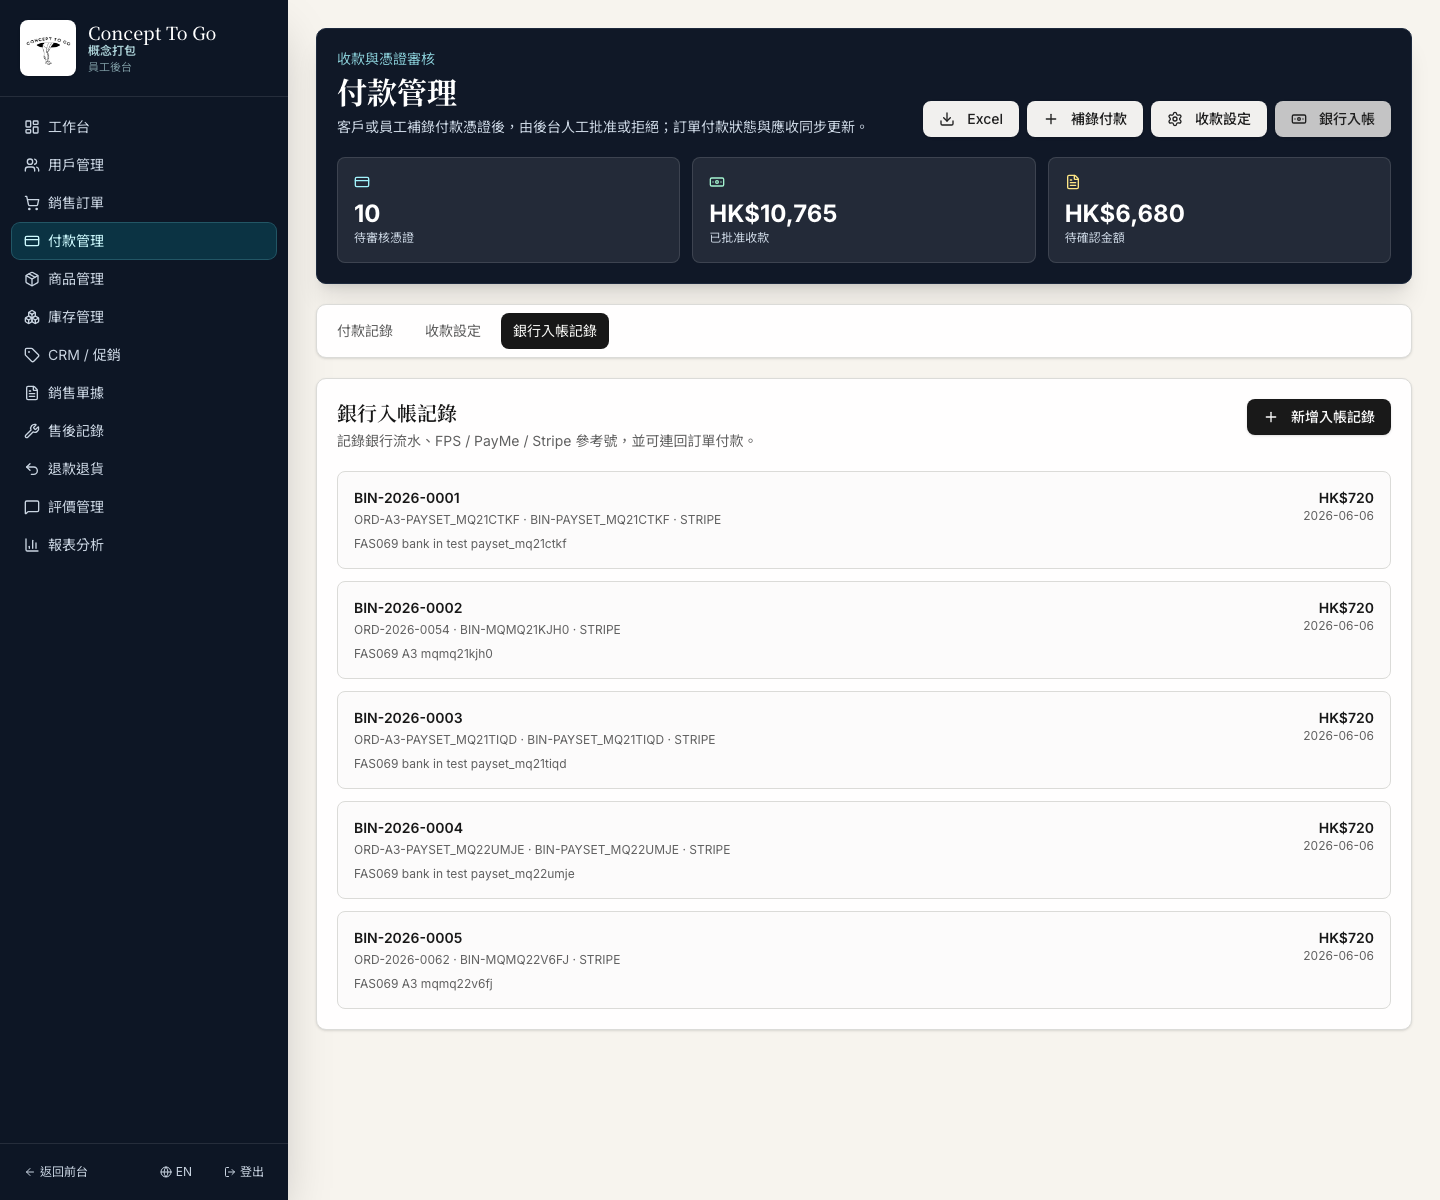Export with the Excel button
The width and height of the screenshot is (1440, 1200).
(x=971, y=119)
